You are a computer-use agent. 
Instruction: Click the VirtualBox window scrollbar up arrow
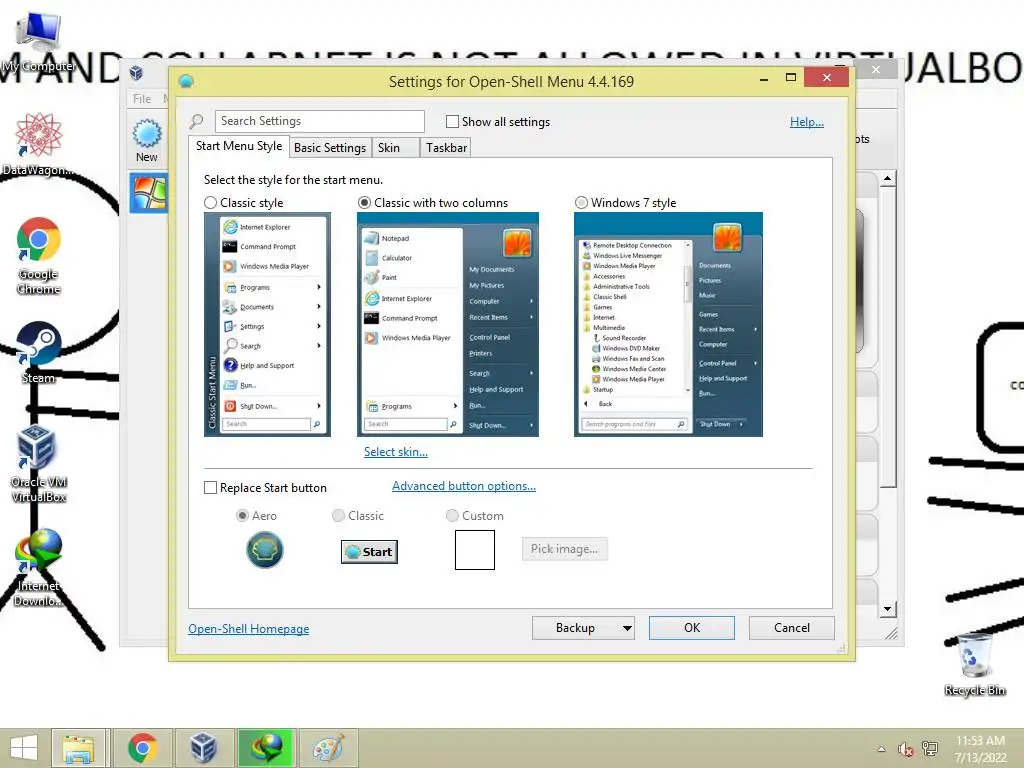tap(887, 178)
